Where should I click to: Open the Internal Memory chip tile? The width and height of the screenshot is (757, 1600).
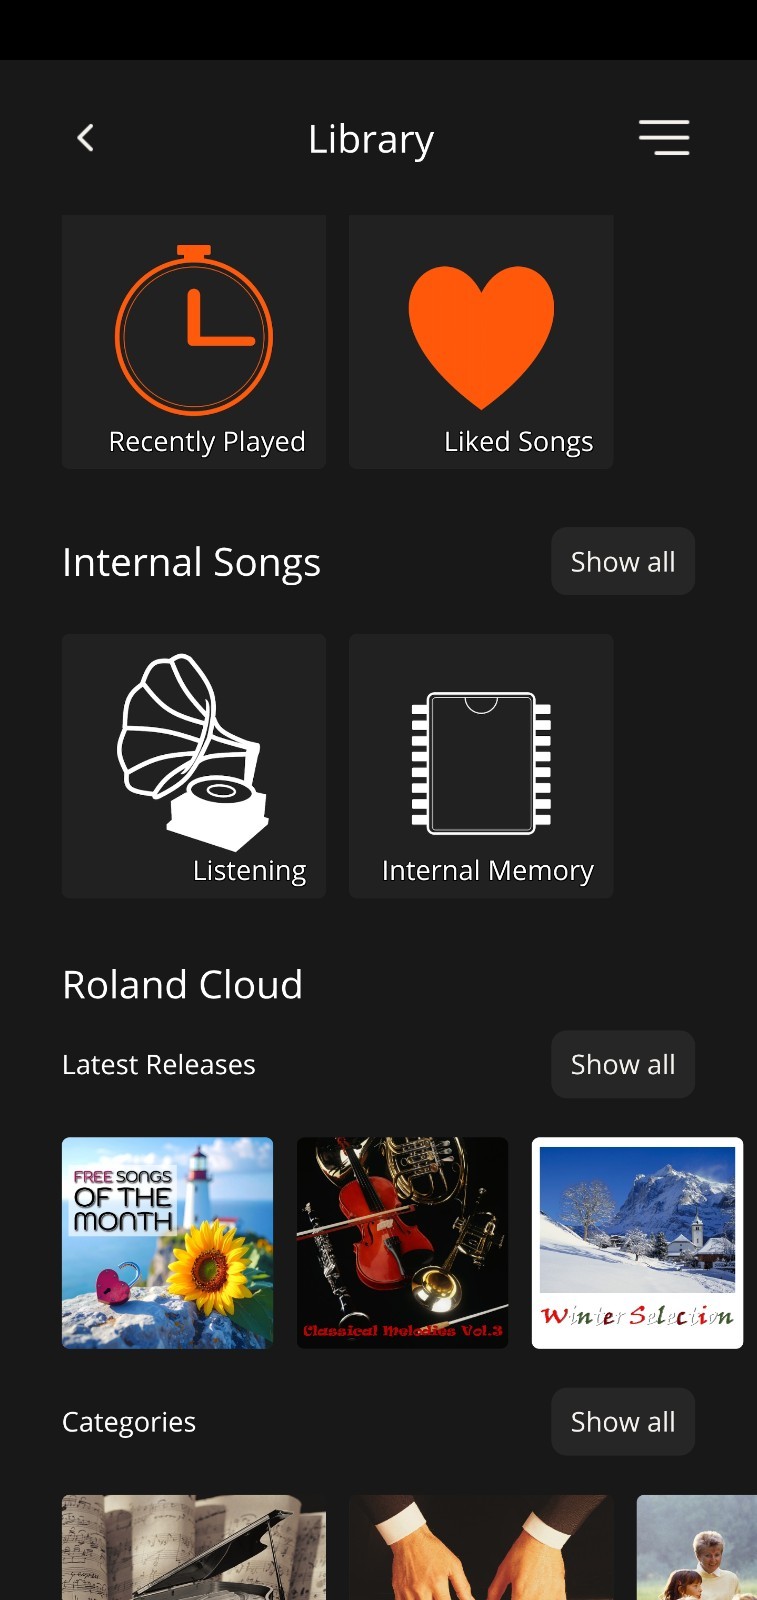pos(481,766)
